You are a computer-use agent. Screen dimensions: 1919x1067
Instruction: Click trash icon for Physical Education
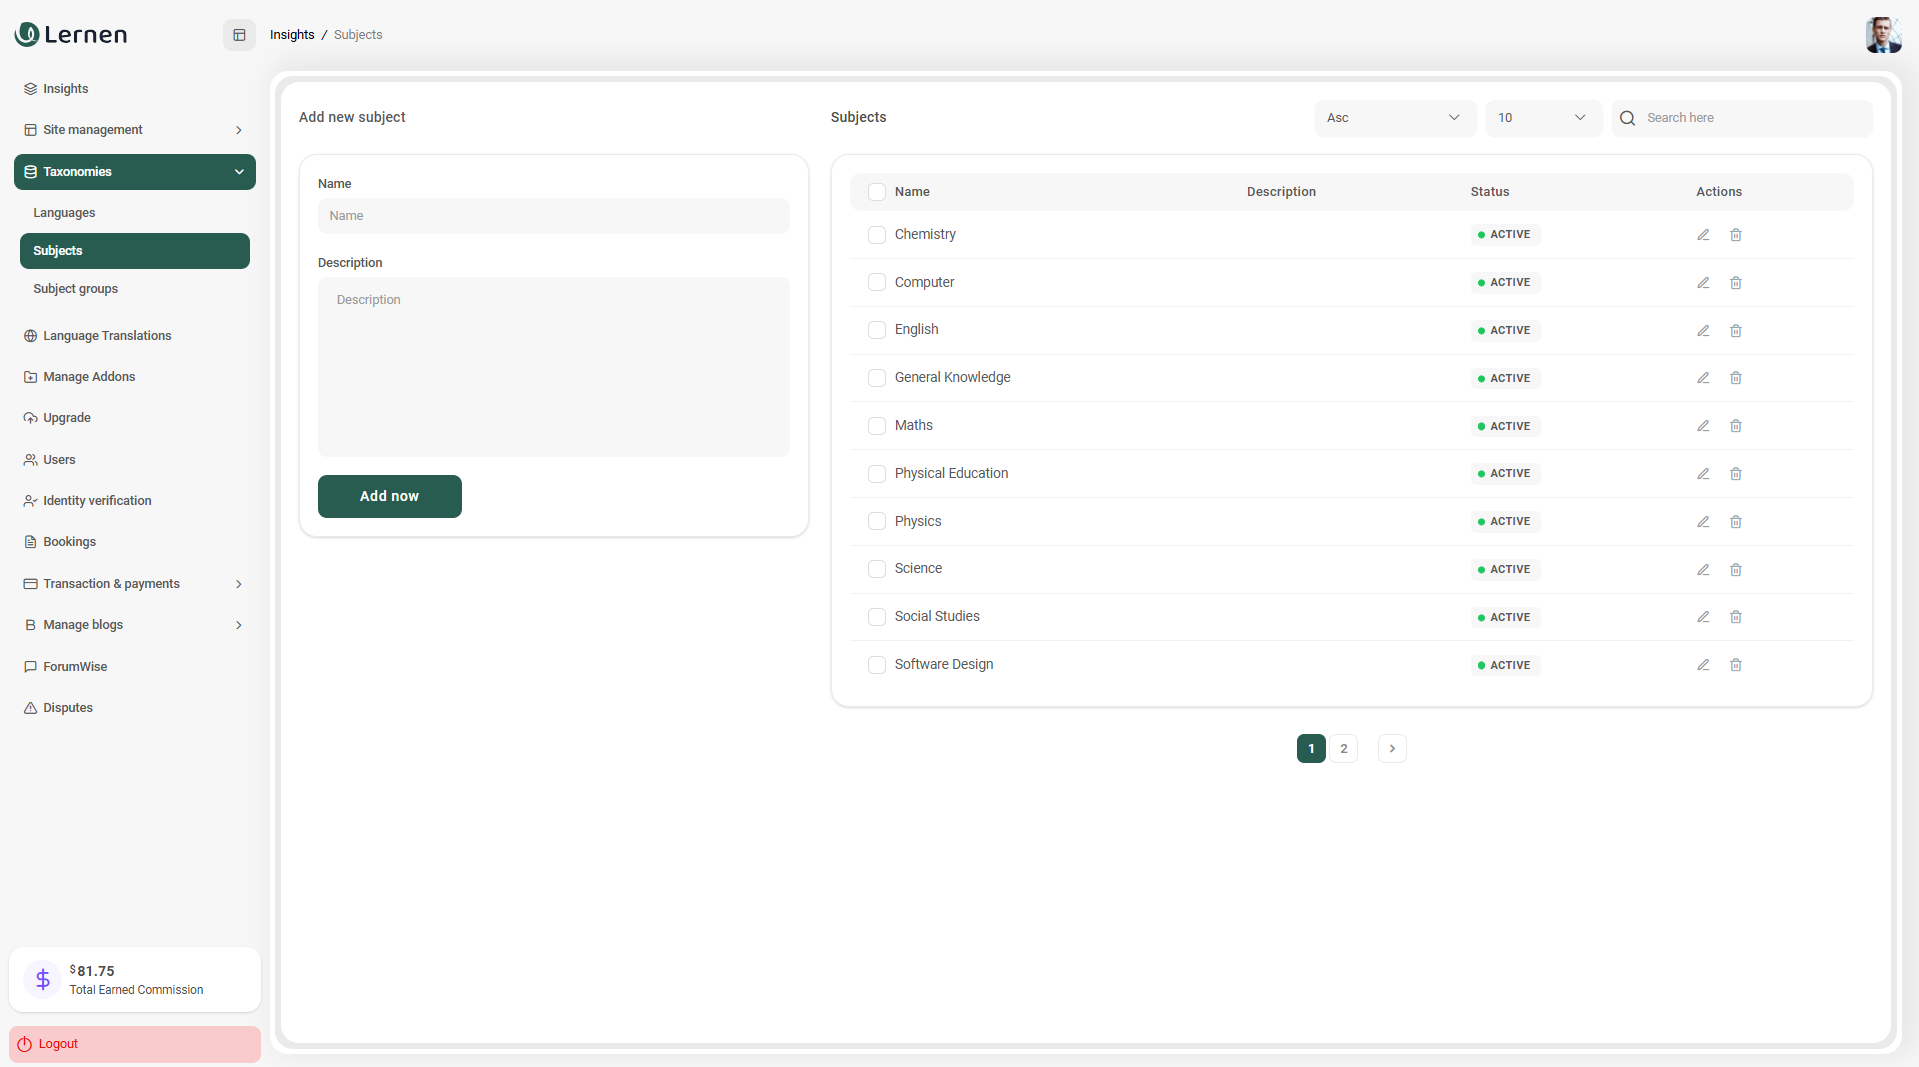[x=1736, y=474]
